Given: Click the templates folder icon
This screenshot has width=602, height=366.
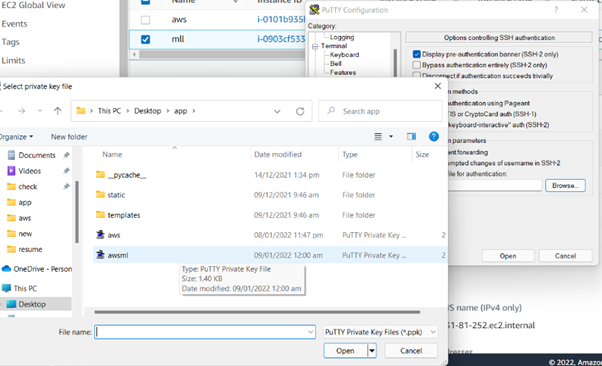Looking at the screenshot, I should [100, 215].
